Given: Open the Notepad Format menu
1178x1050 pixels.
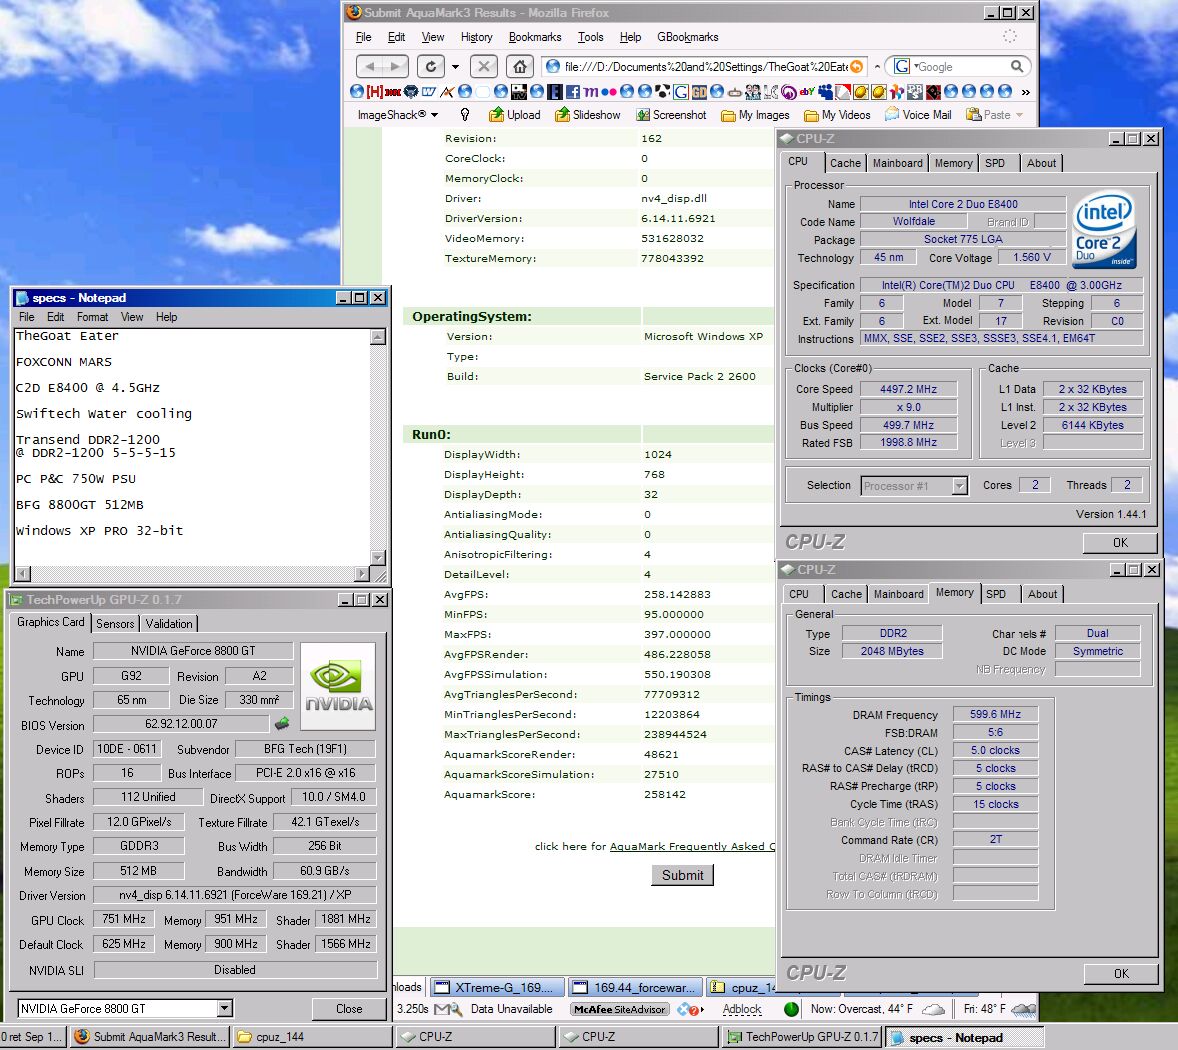Looking at the screenshot, I should (92, 317).
